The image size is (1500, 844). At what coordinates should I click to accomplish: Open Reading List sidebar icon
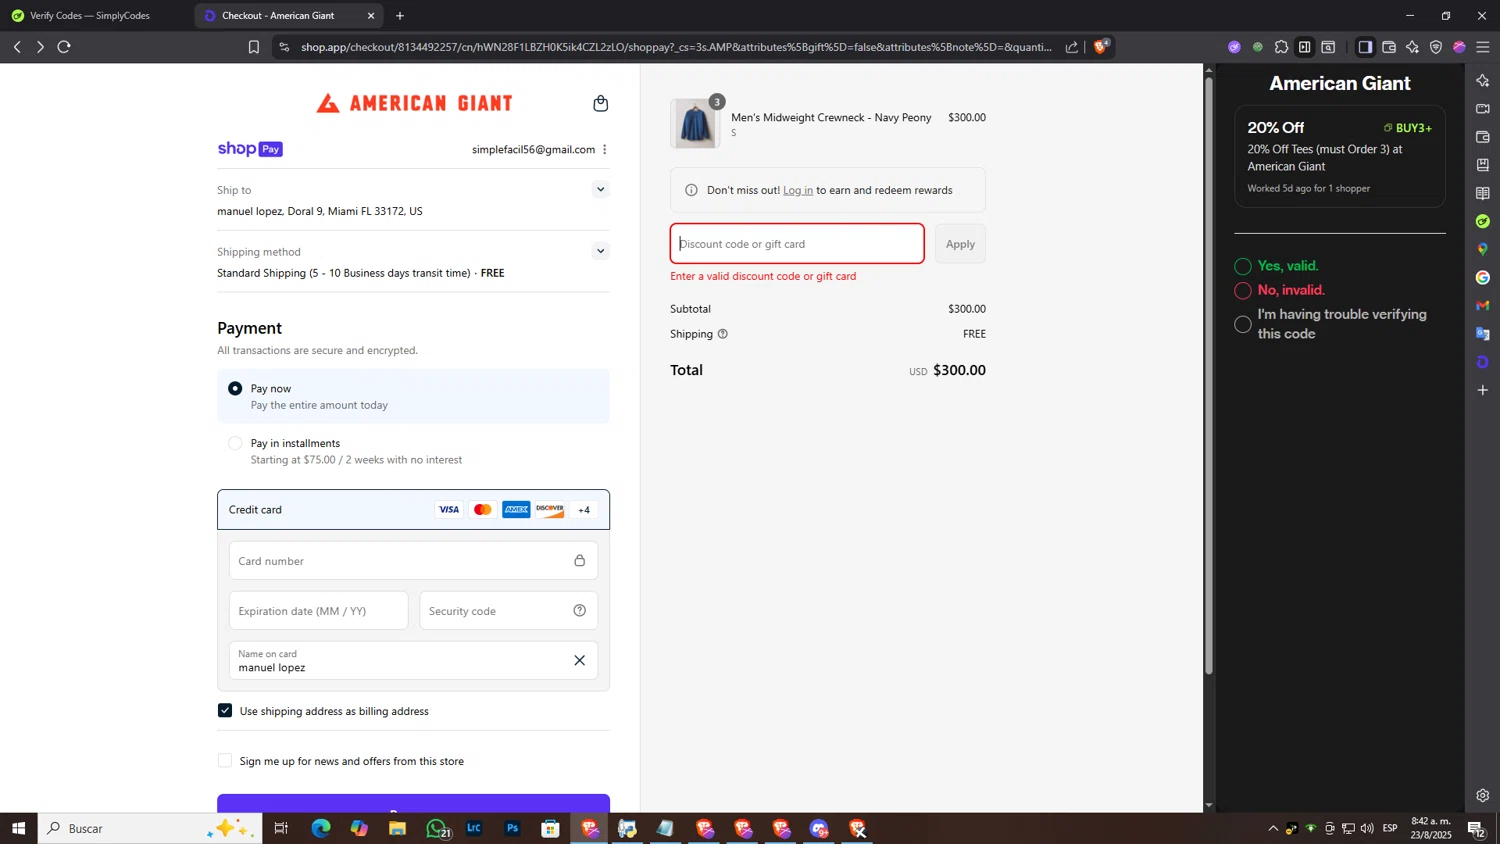[x=1482, y=193]
